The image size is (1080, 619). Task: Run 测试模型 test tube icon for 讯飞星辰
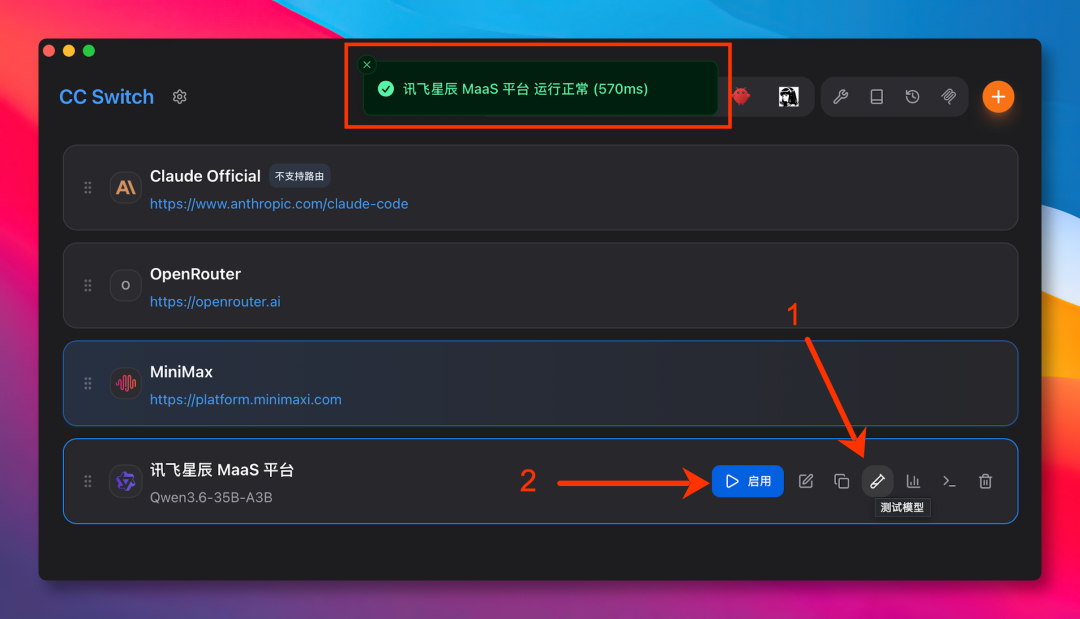878,481
